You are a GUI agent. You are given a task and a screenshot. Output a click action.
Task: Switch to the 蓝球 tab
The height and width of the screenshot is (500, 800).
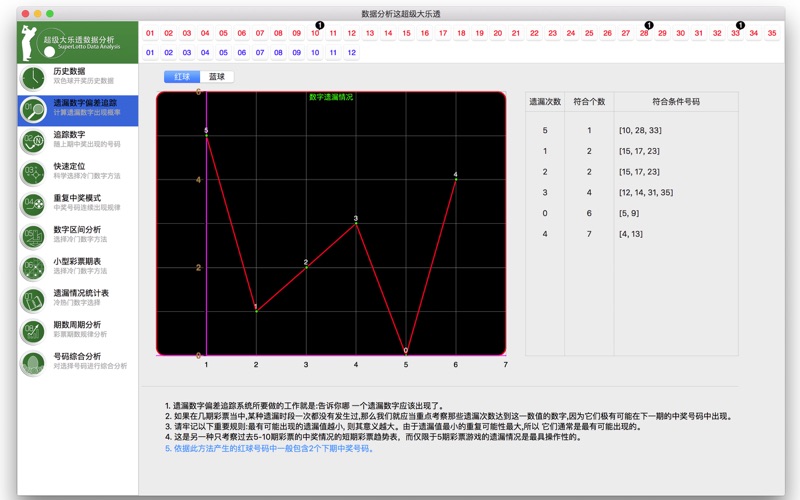217,77
